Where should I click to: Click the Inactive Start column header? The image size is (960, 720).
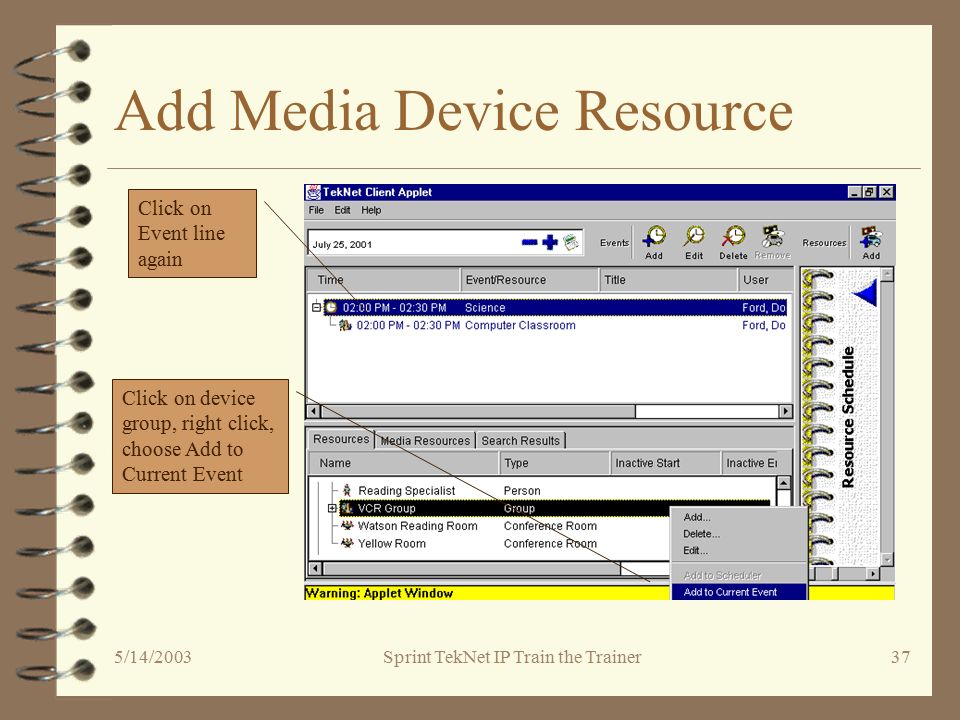[666, 463]
